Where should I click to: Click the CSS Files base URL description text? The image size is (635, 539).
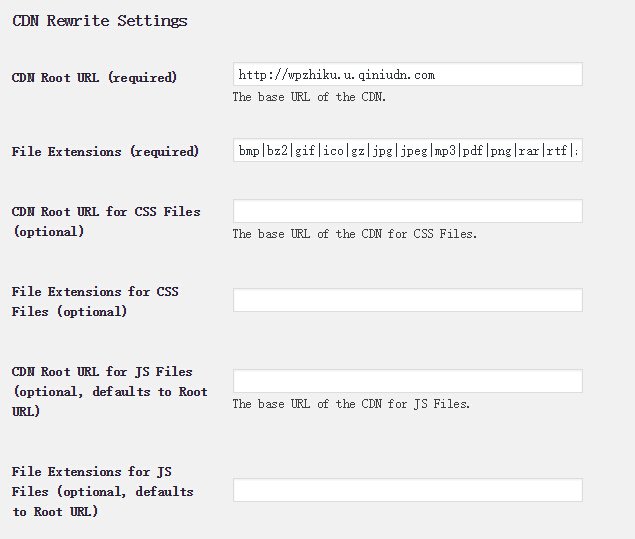pos(354,234)
